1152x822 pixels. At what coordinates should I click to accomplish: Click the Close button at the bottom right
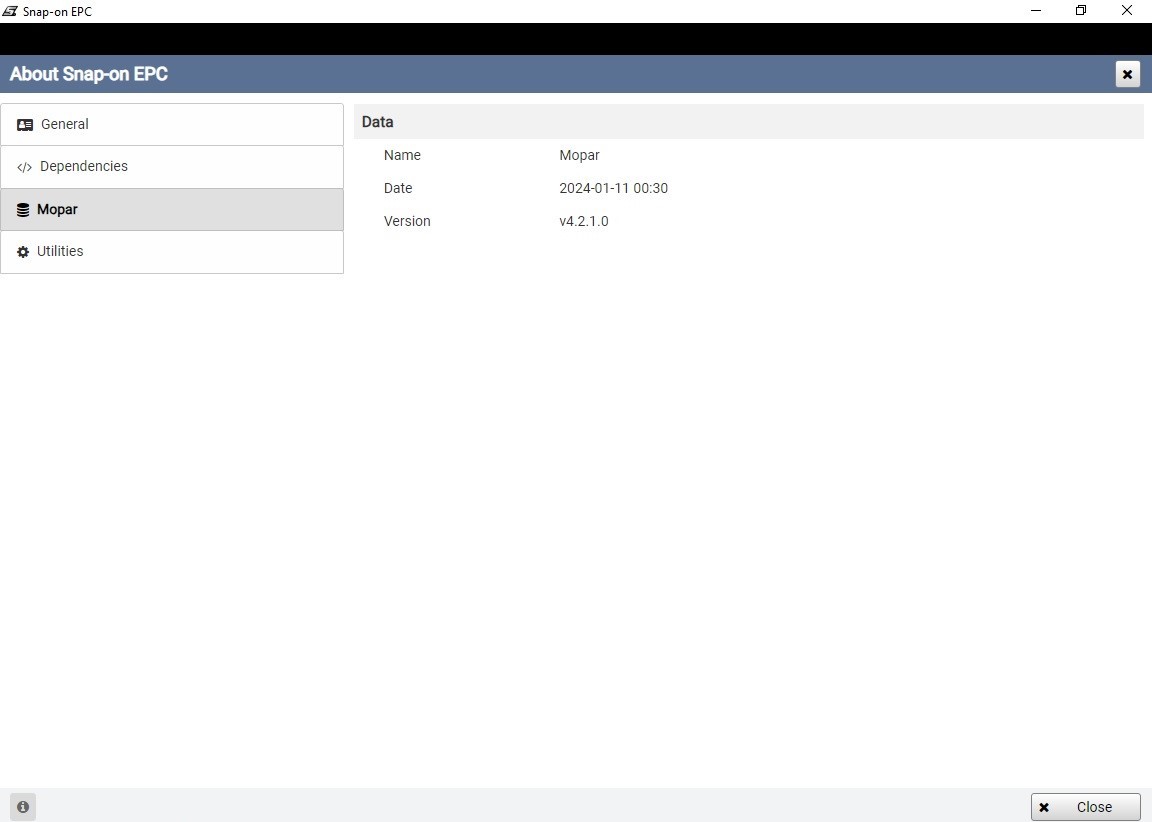tap(1085, 807)
